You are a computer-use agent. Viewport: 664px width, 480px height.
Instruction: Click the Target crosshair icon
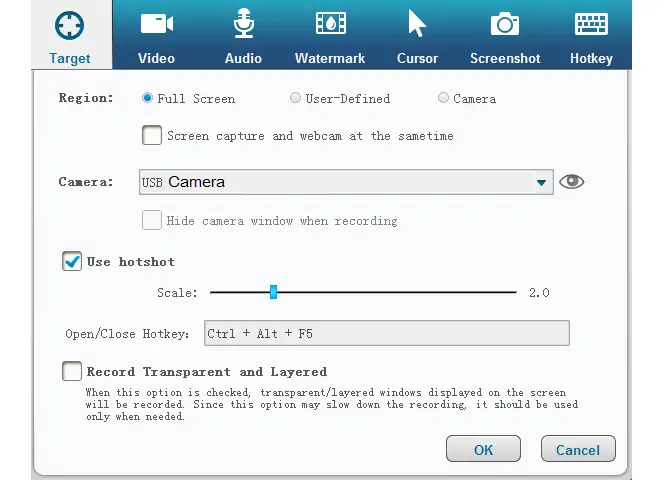[x=69, y=25]
